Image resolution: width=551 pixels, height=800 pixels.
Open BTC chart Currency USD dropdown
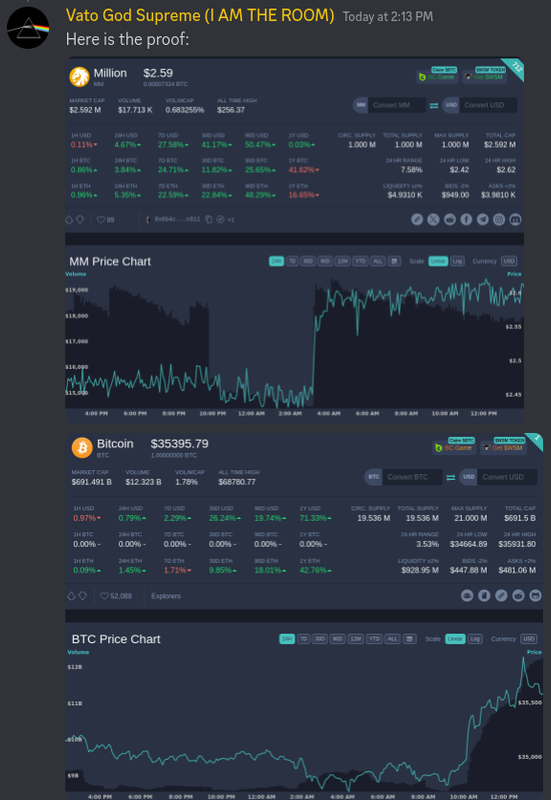point(529,639)
